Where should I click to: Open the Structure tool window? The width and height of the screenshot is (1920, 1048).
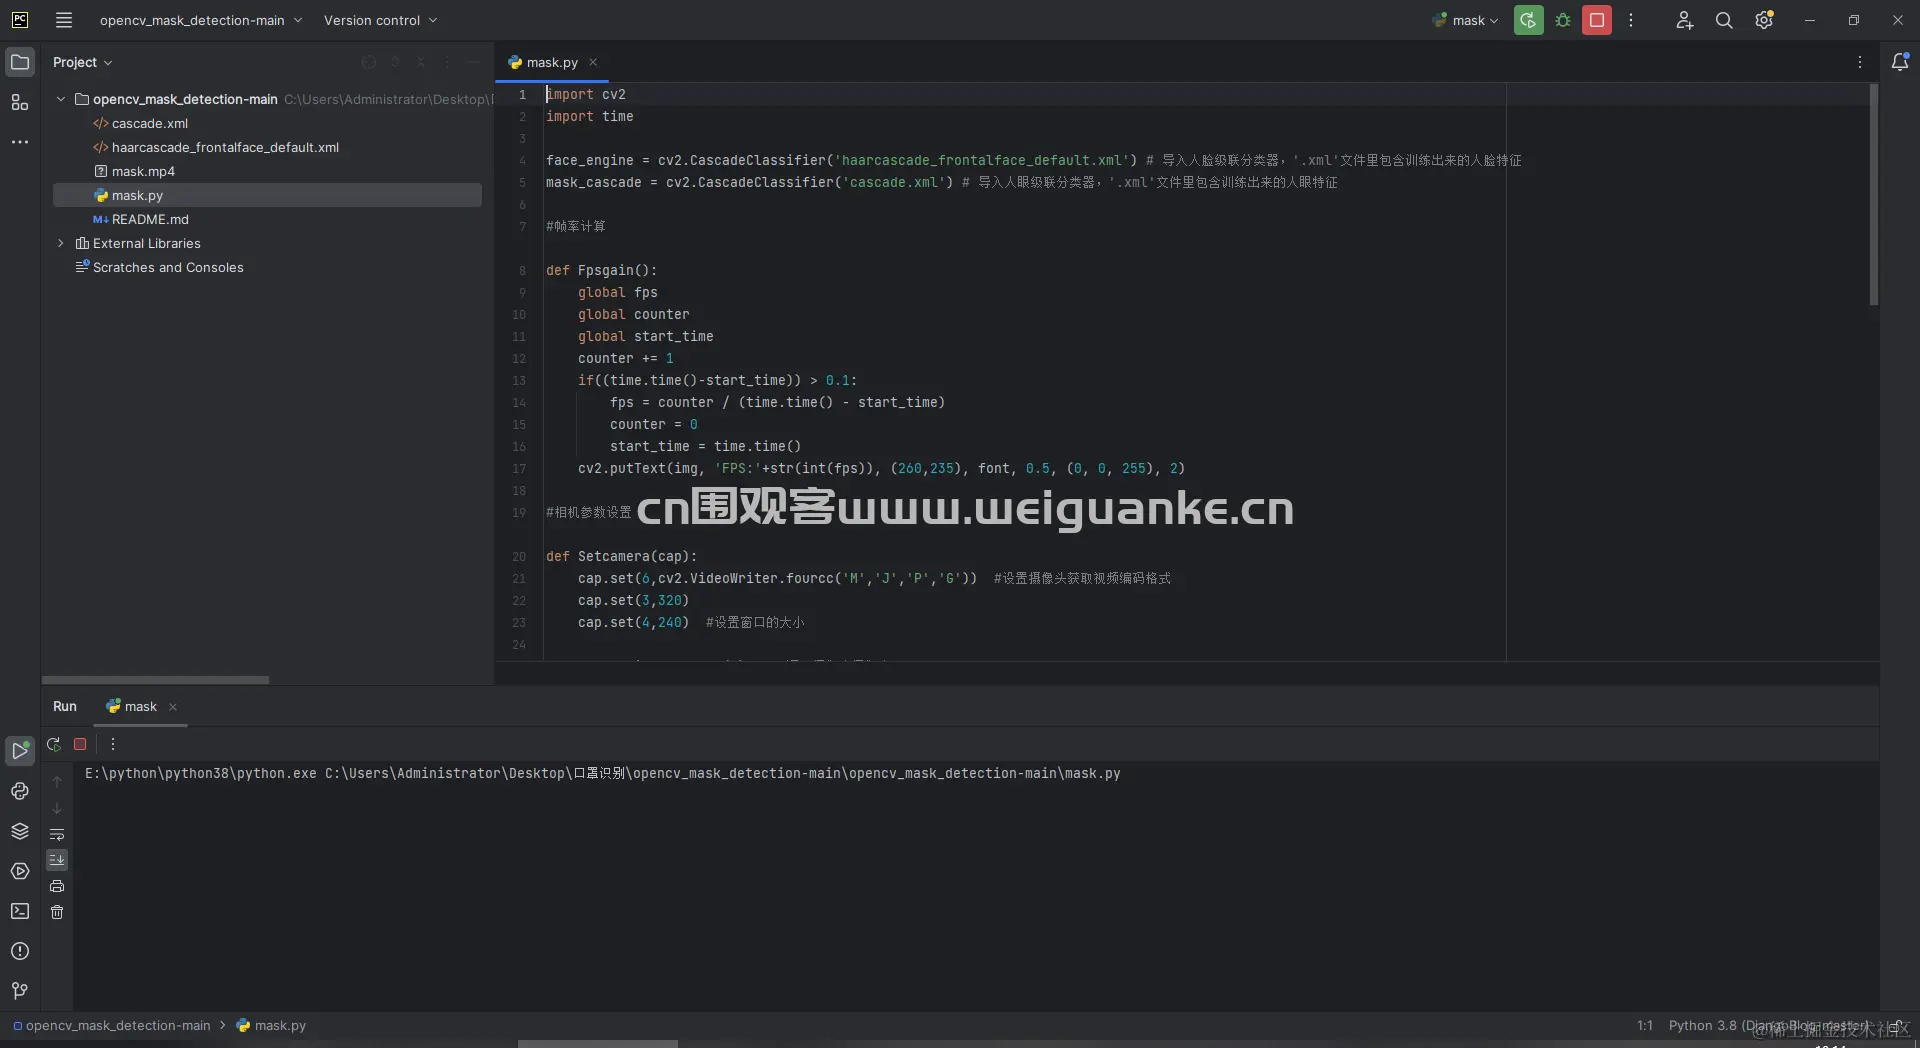click(x=20, y=102)
